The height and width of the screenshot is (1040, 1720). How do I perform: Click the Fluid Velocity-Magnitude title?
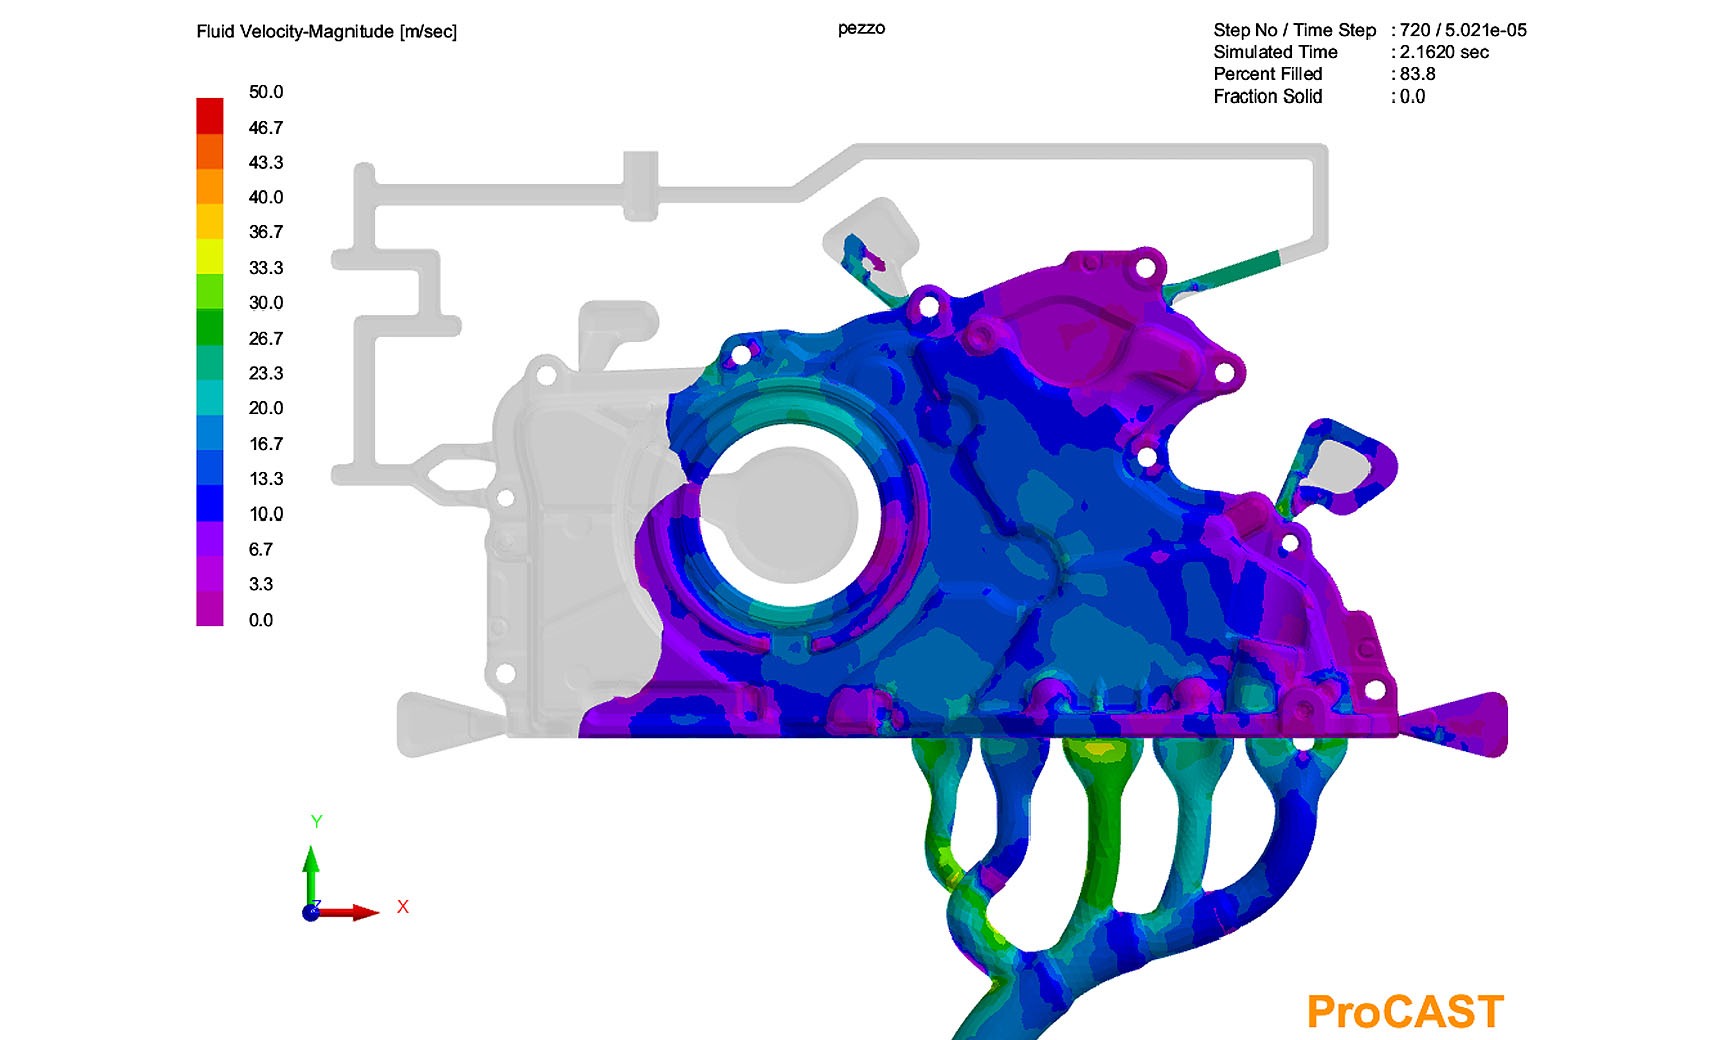326,32
